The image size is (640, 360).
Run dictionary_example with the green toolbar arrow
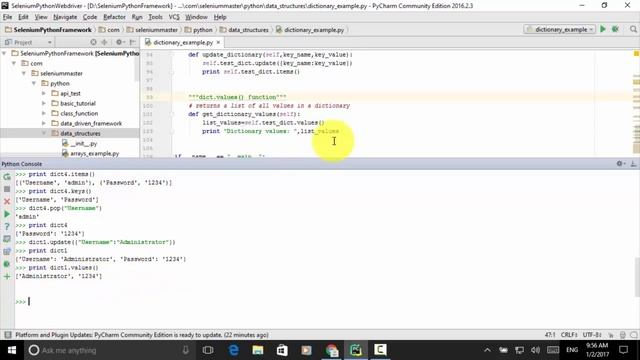(603, 29)
